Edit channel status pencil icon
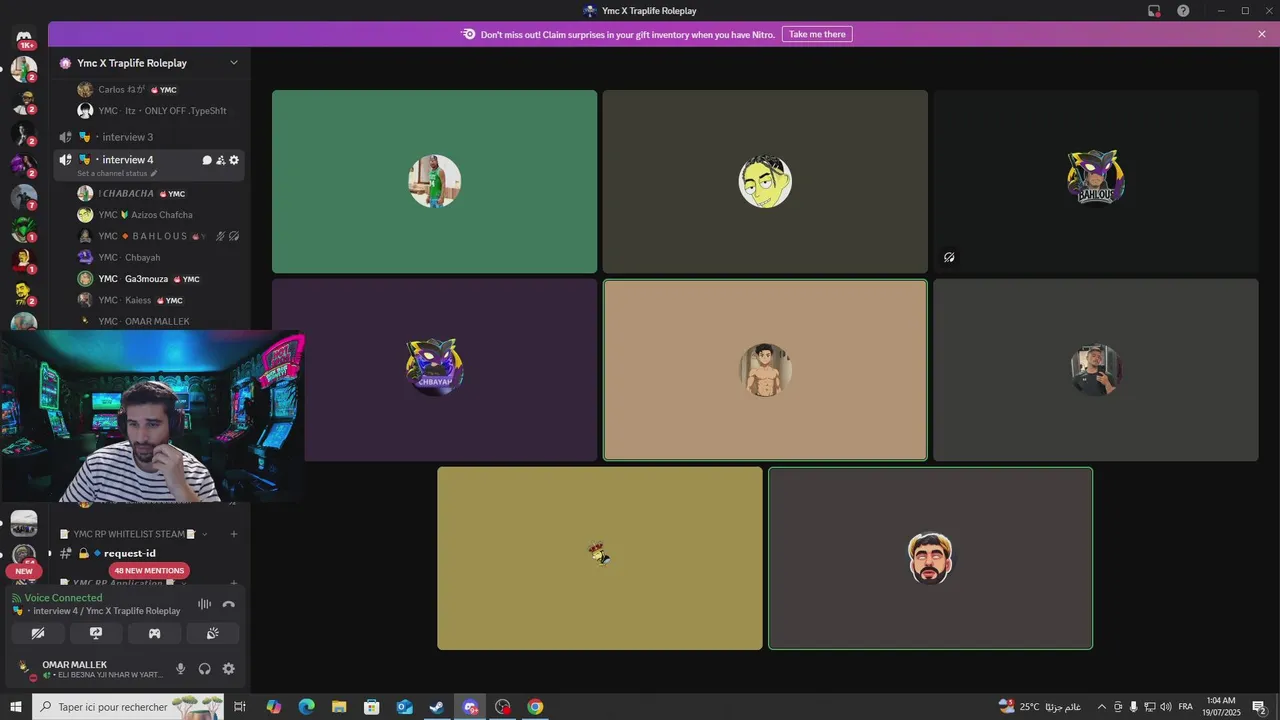 (153, 174)
